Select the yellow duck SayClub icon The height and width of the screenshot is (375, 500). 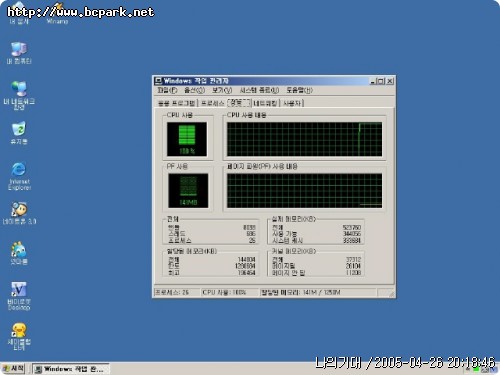19,336
